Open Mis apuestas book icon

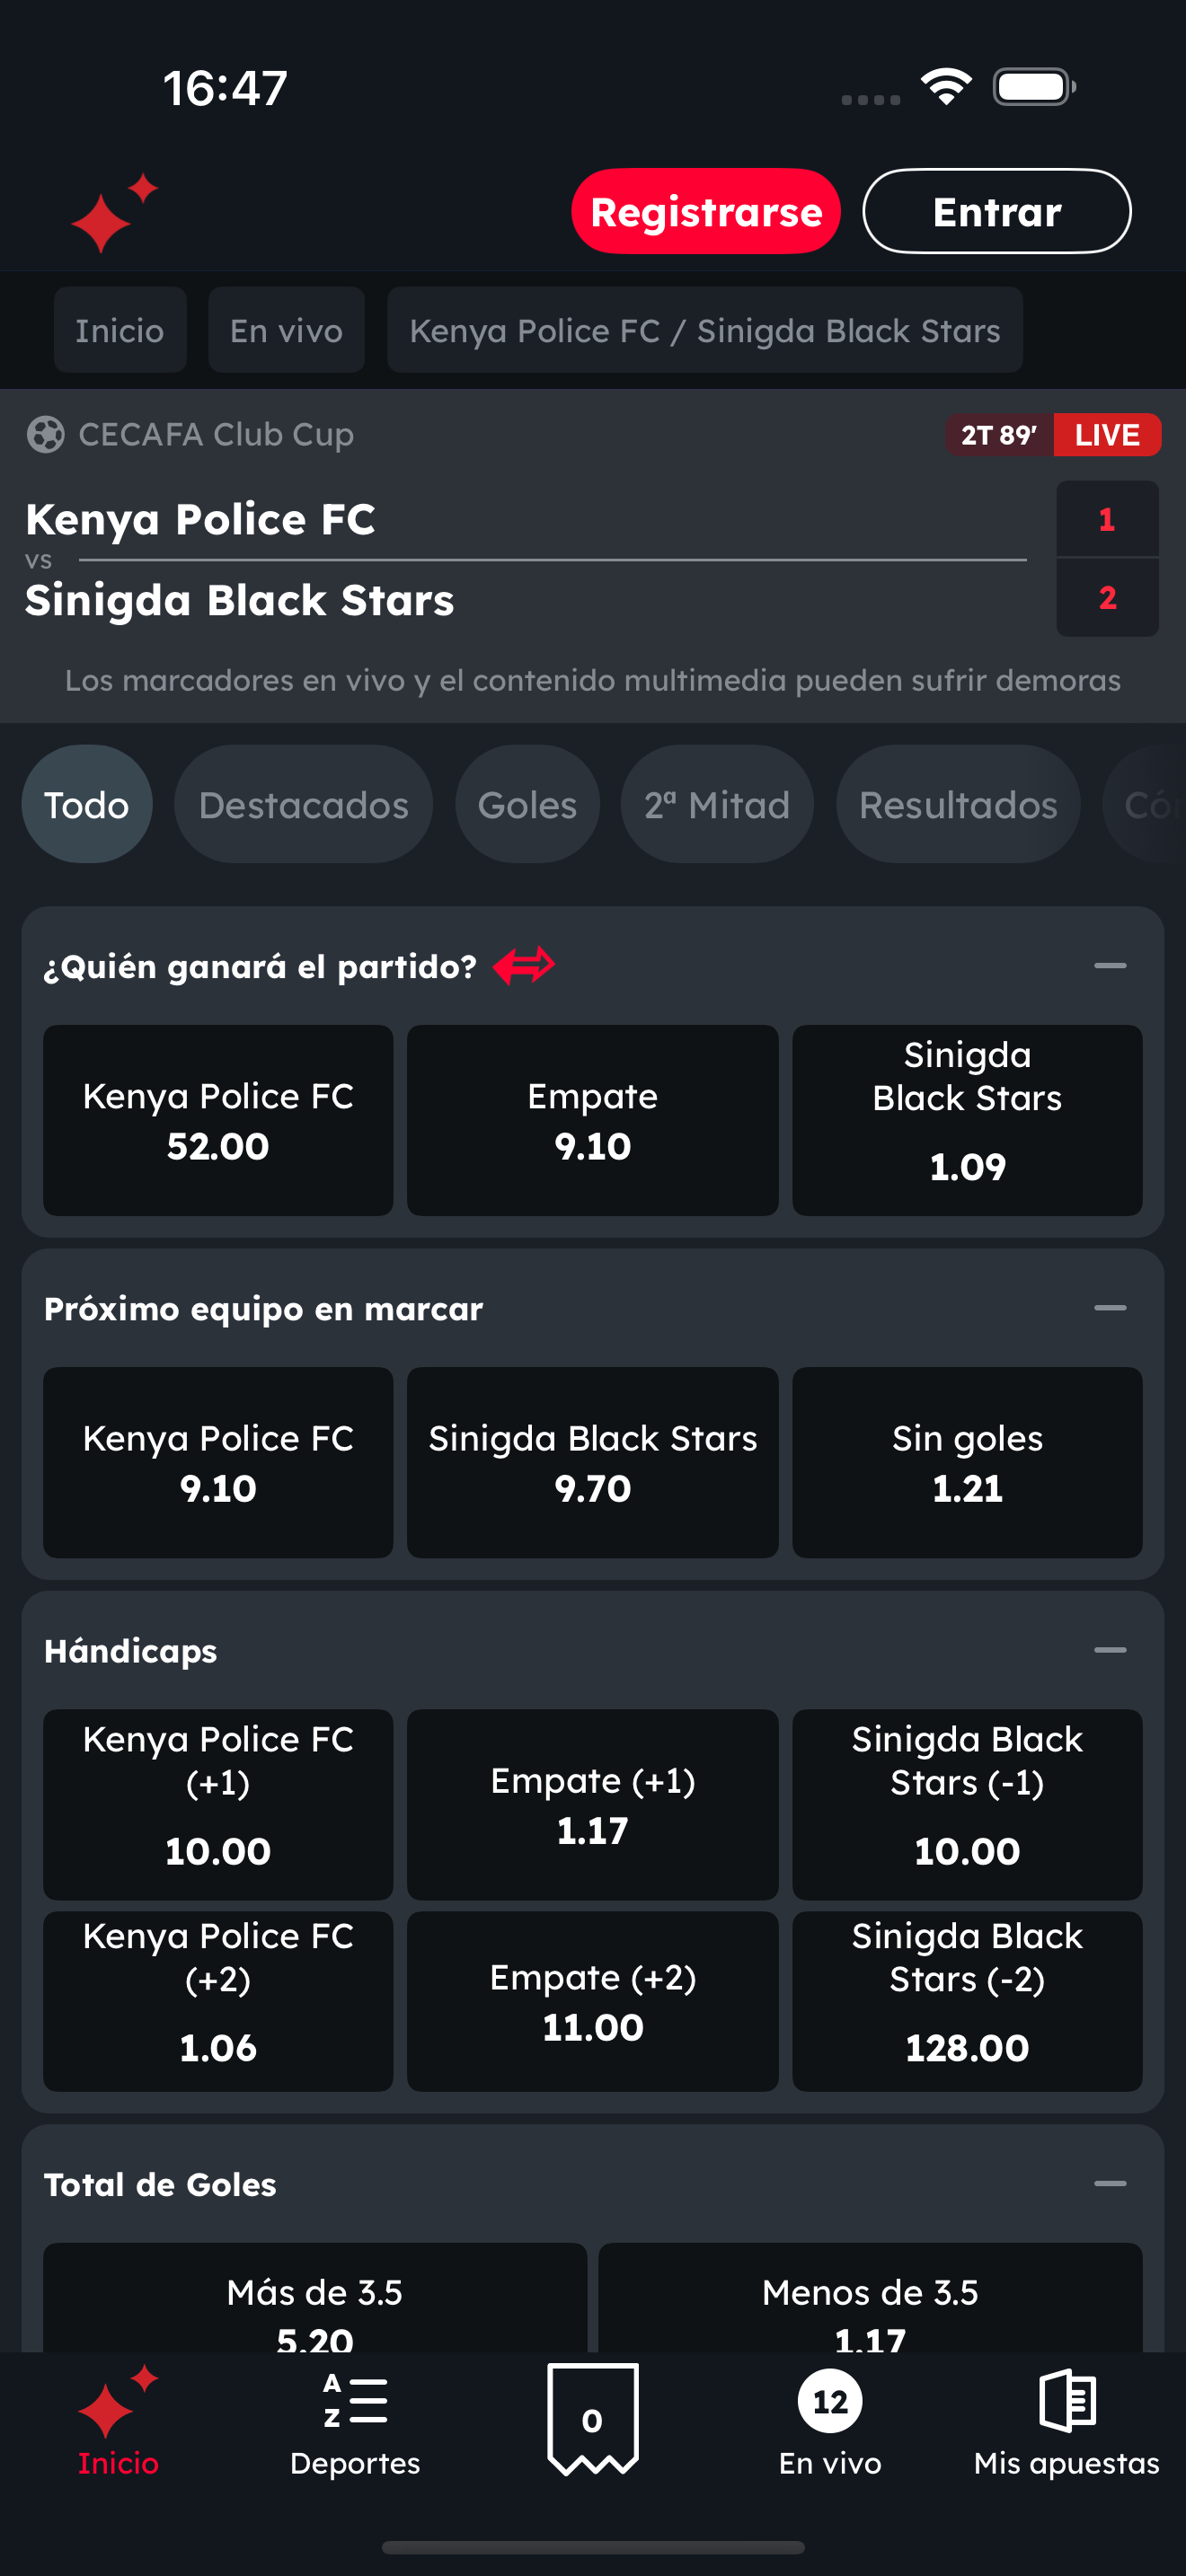1067,2400
